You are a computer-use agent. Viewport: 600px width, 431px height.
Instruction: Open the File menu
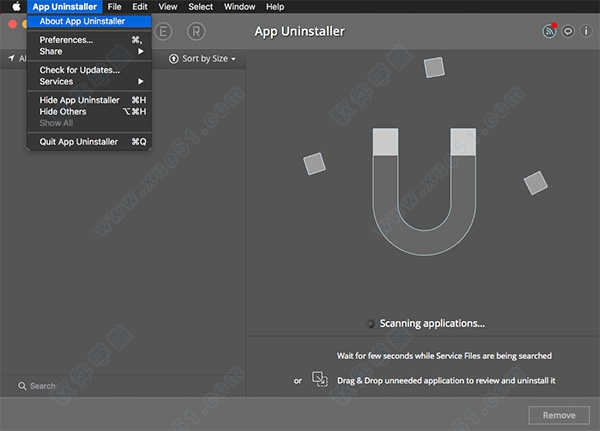point(114,7)
